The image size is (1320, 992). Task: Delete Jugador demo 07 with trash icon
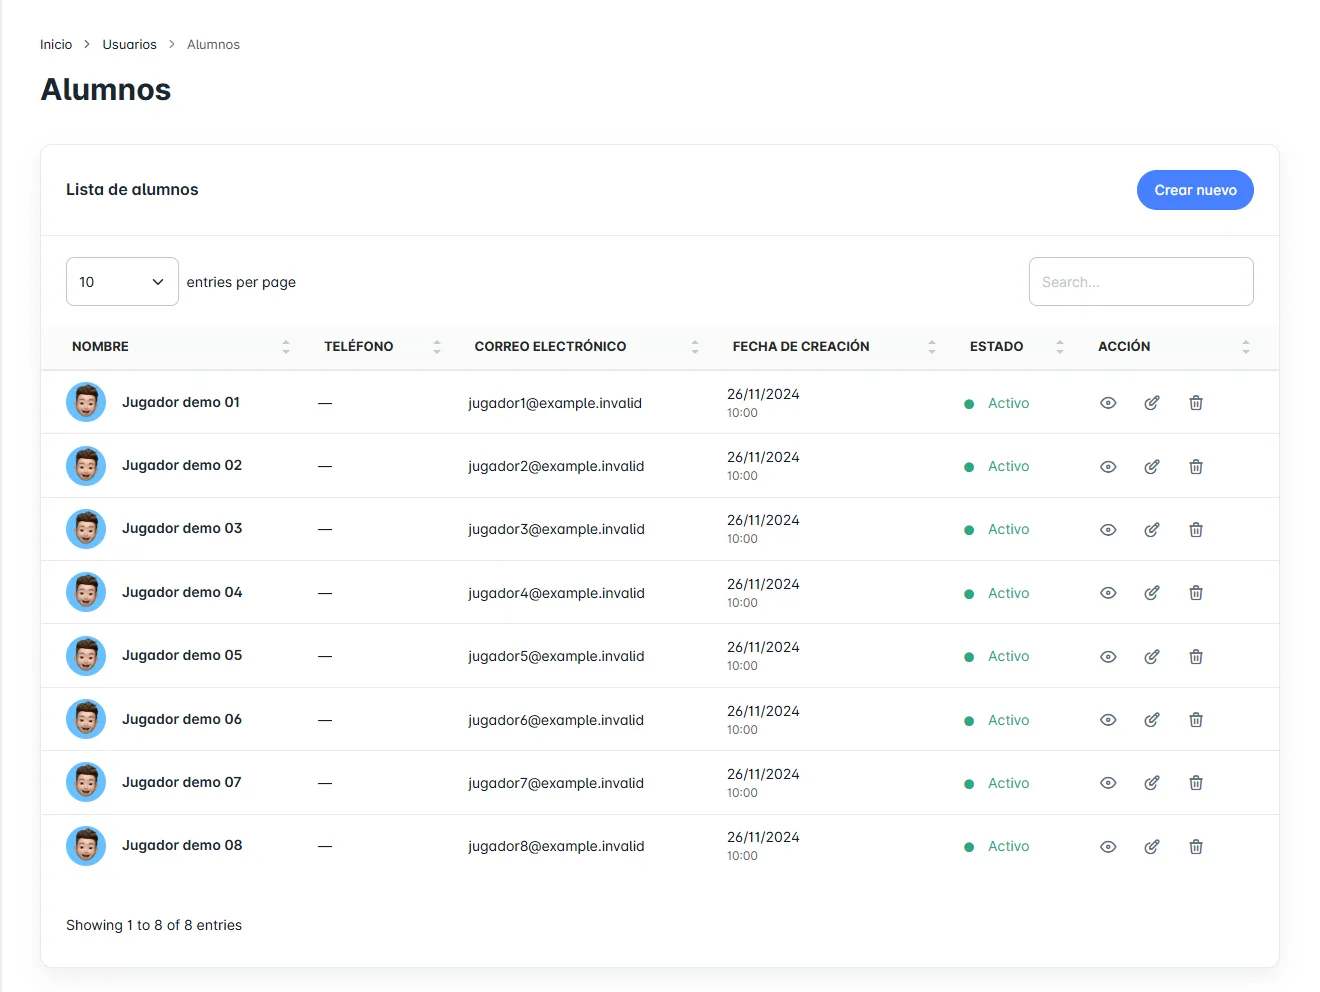click(1196, 783)
